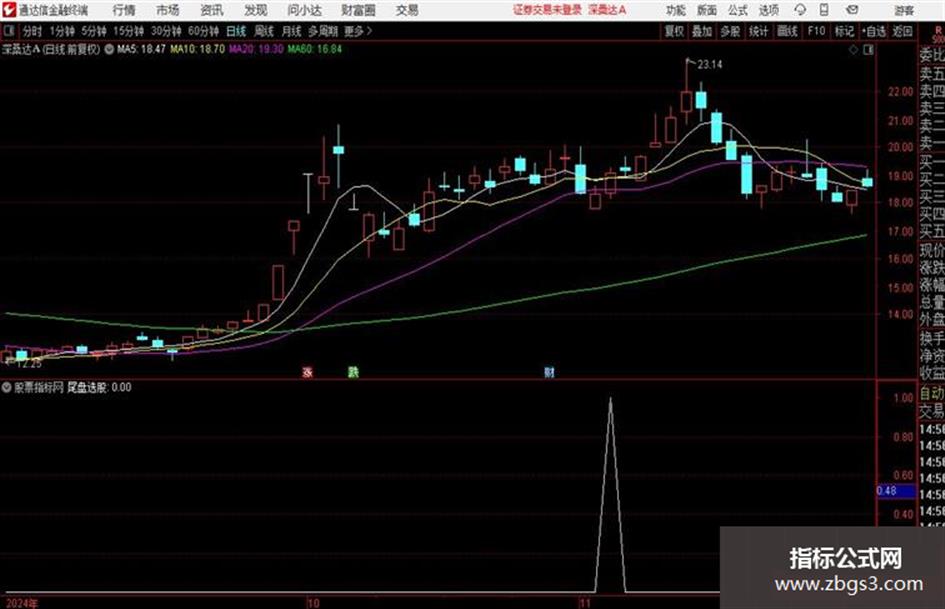Screen dimensions: 945x609
Task: Click the MA10: 18.70 value
Action: click(198, 49)
